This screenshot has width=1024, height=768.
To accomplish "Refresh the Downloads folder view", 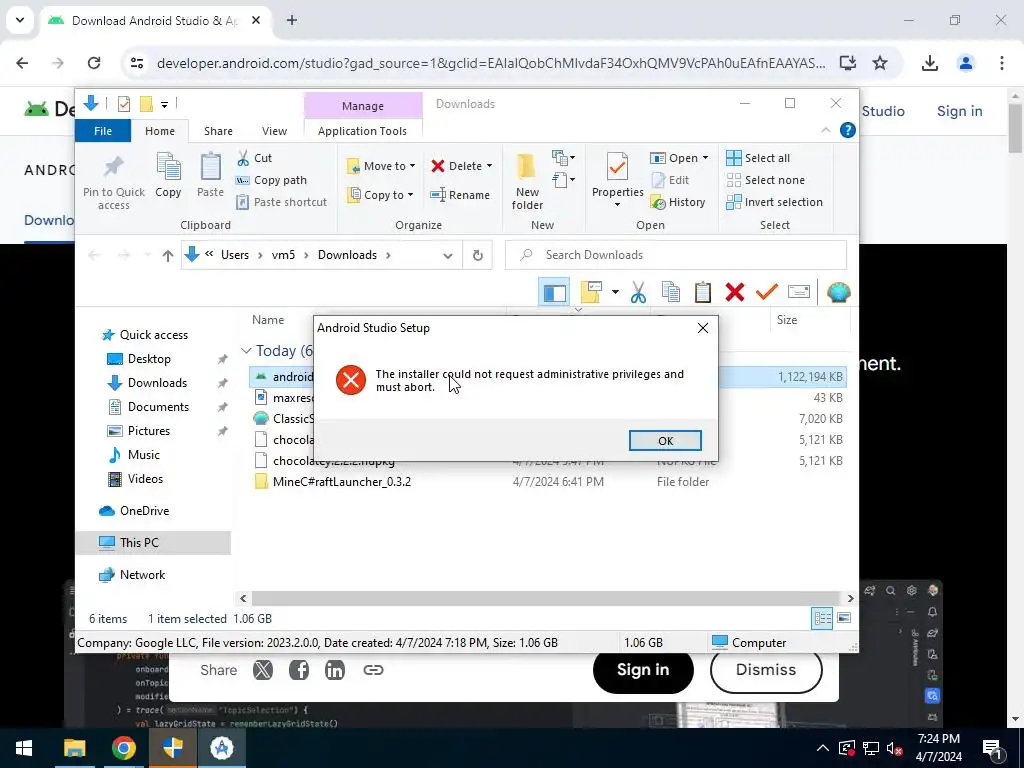I will click(x=478, y=255).
